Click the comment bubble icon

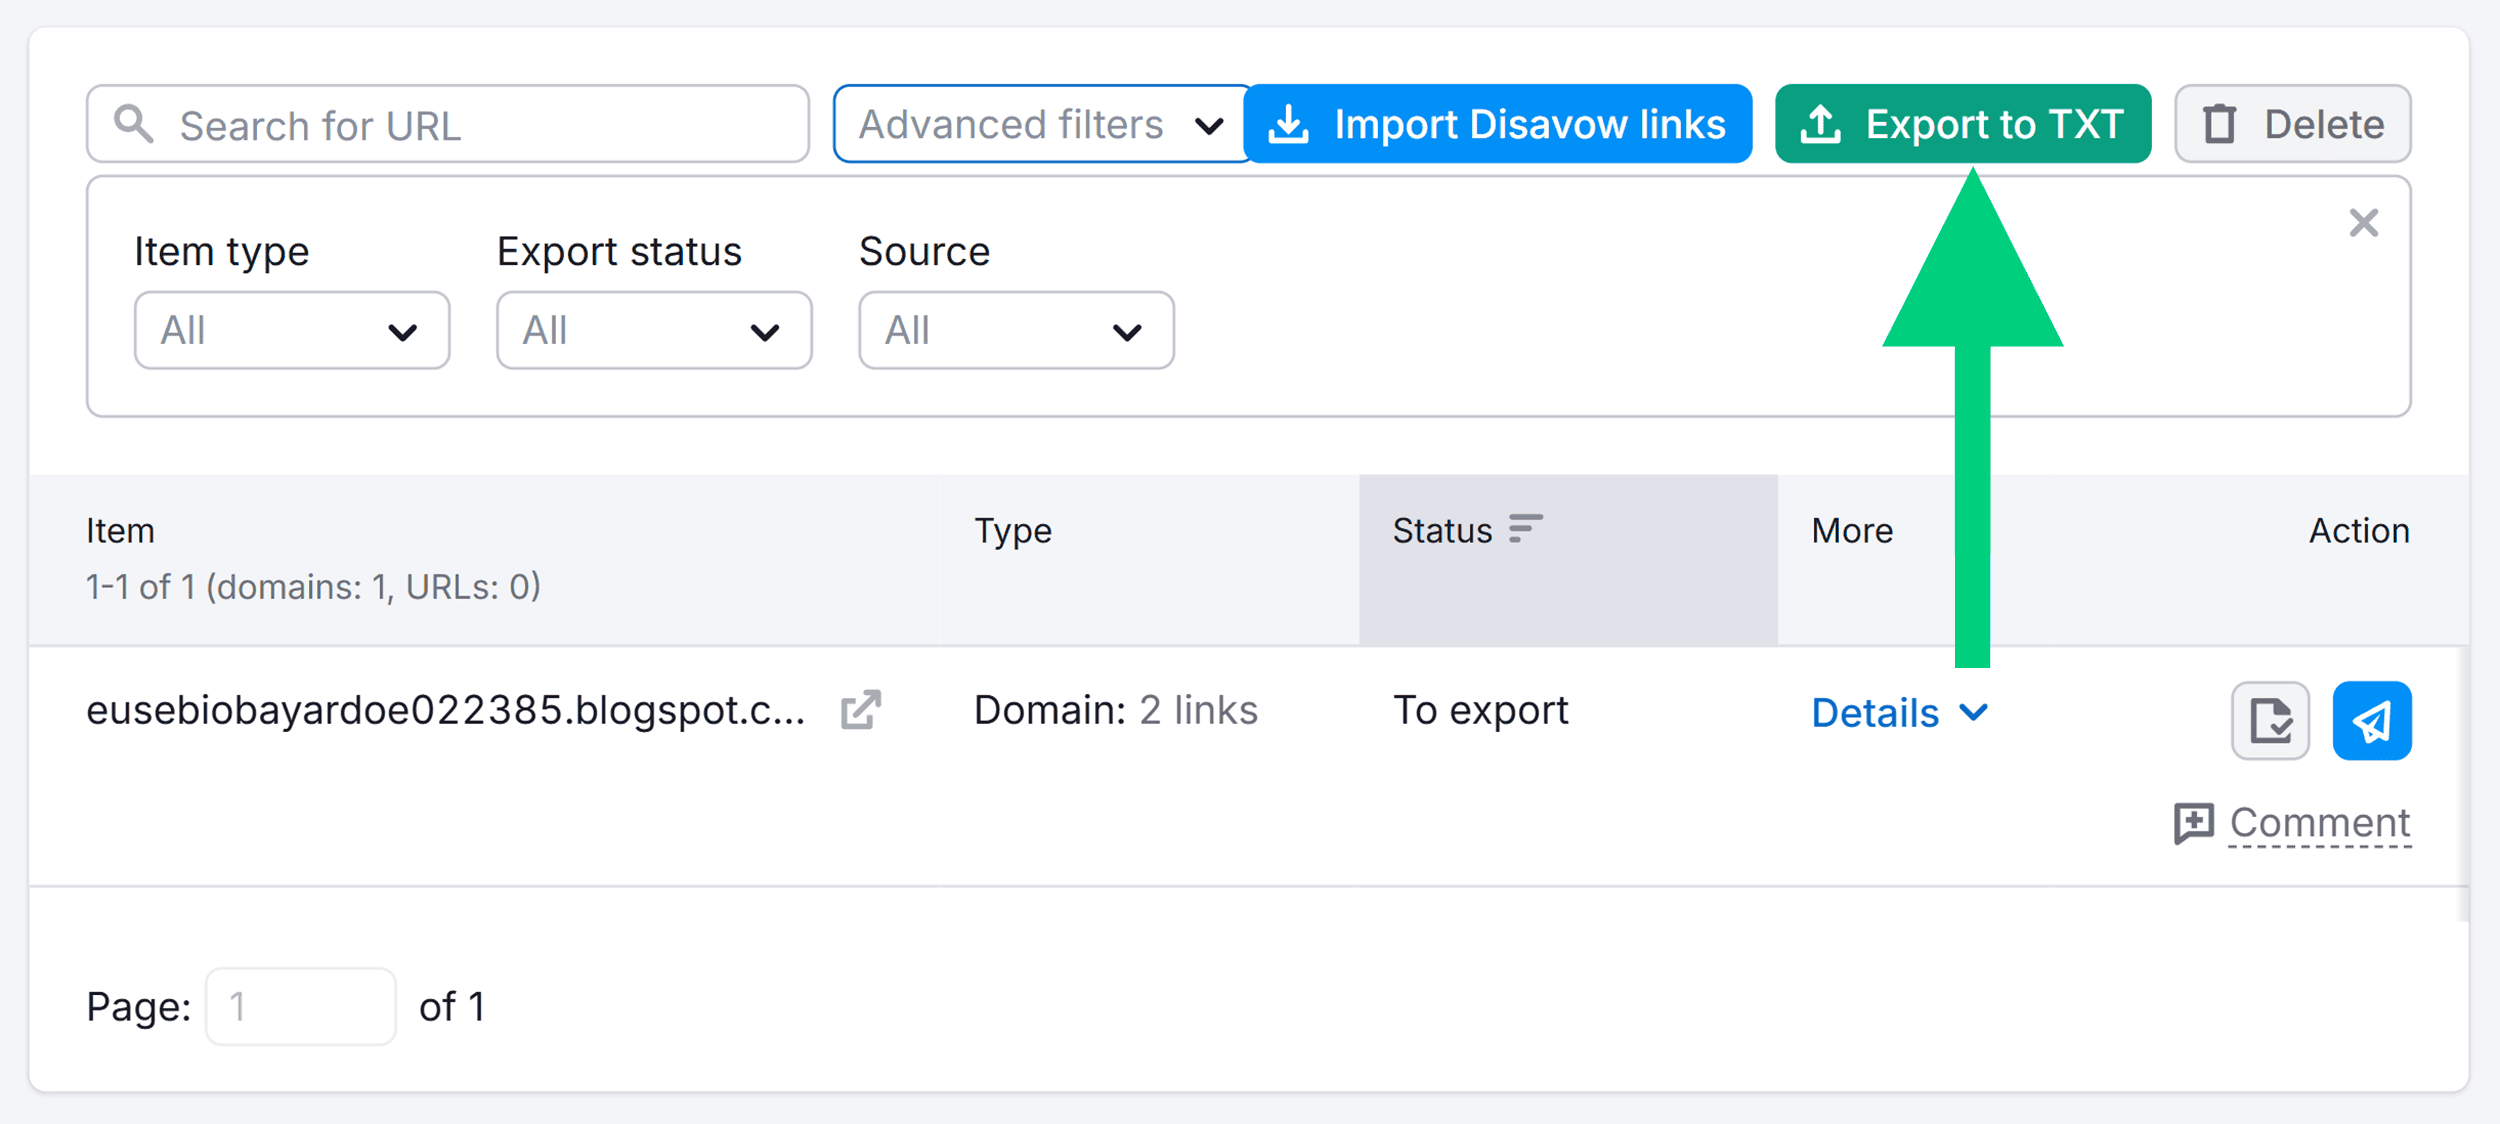(2194, 822)
